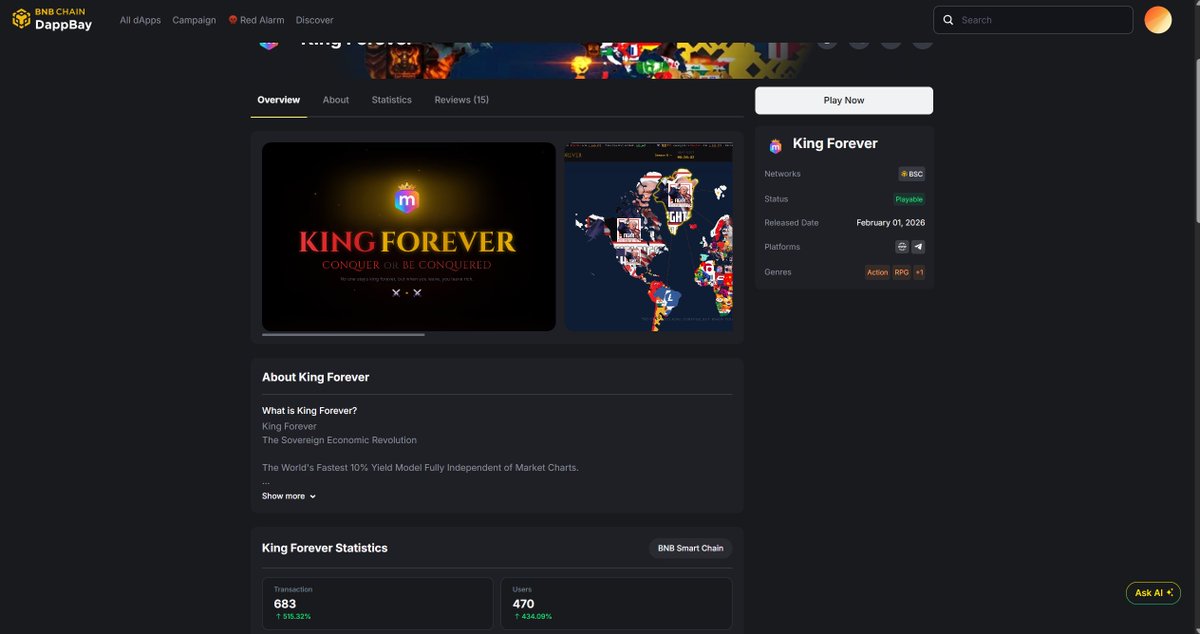Click the King Forever logo in sidebar card
The height and width of the screenshot is (634, 1200).
tap(775, 145)
